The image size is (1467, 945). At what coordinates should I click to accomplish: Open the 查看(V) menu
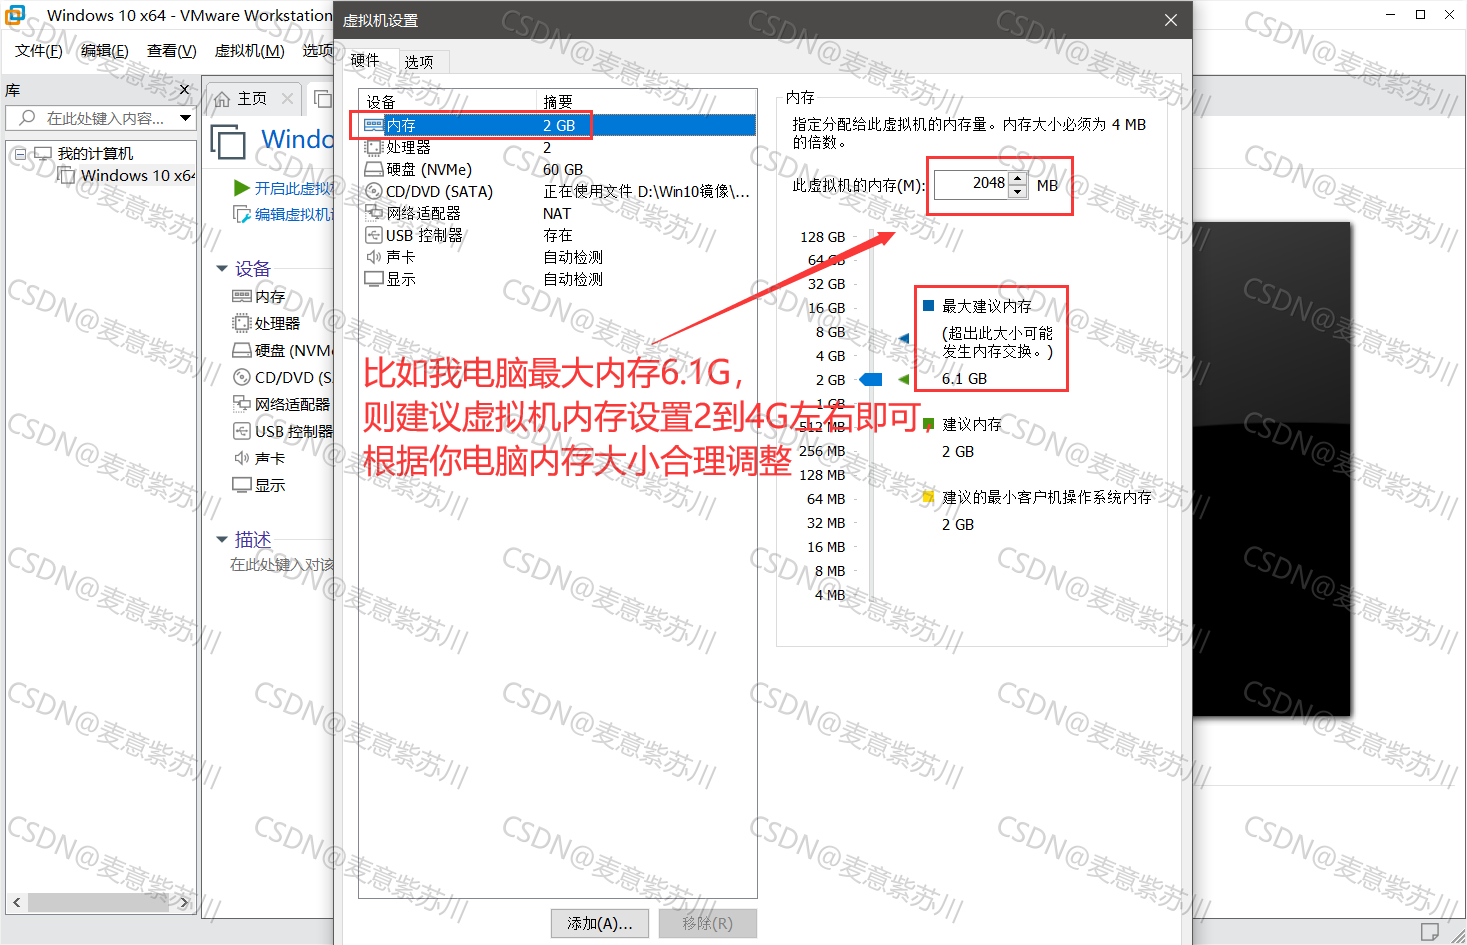click(x=172, y=51)
